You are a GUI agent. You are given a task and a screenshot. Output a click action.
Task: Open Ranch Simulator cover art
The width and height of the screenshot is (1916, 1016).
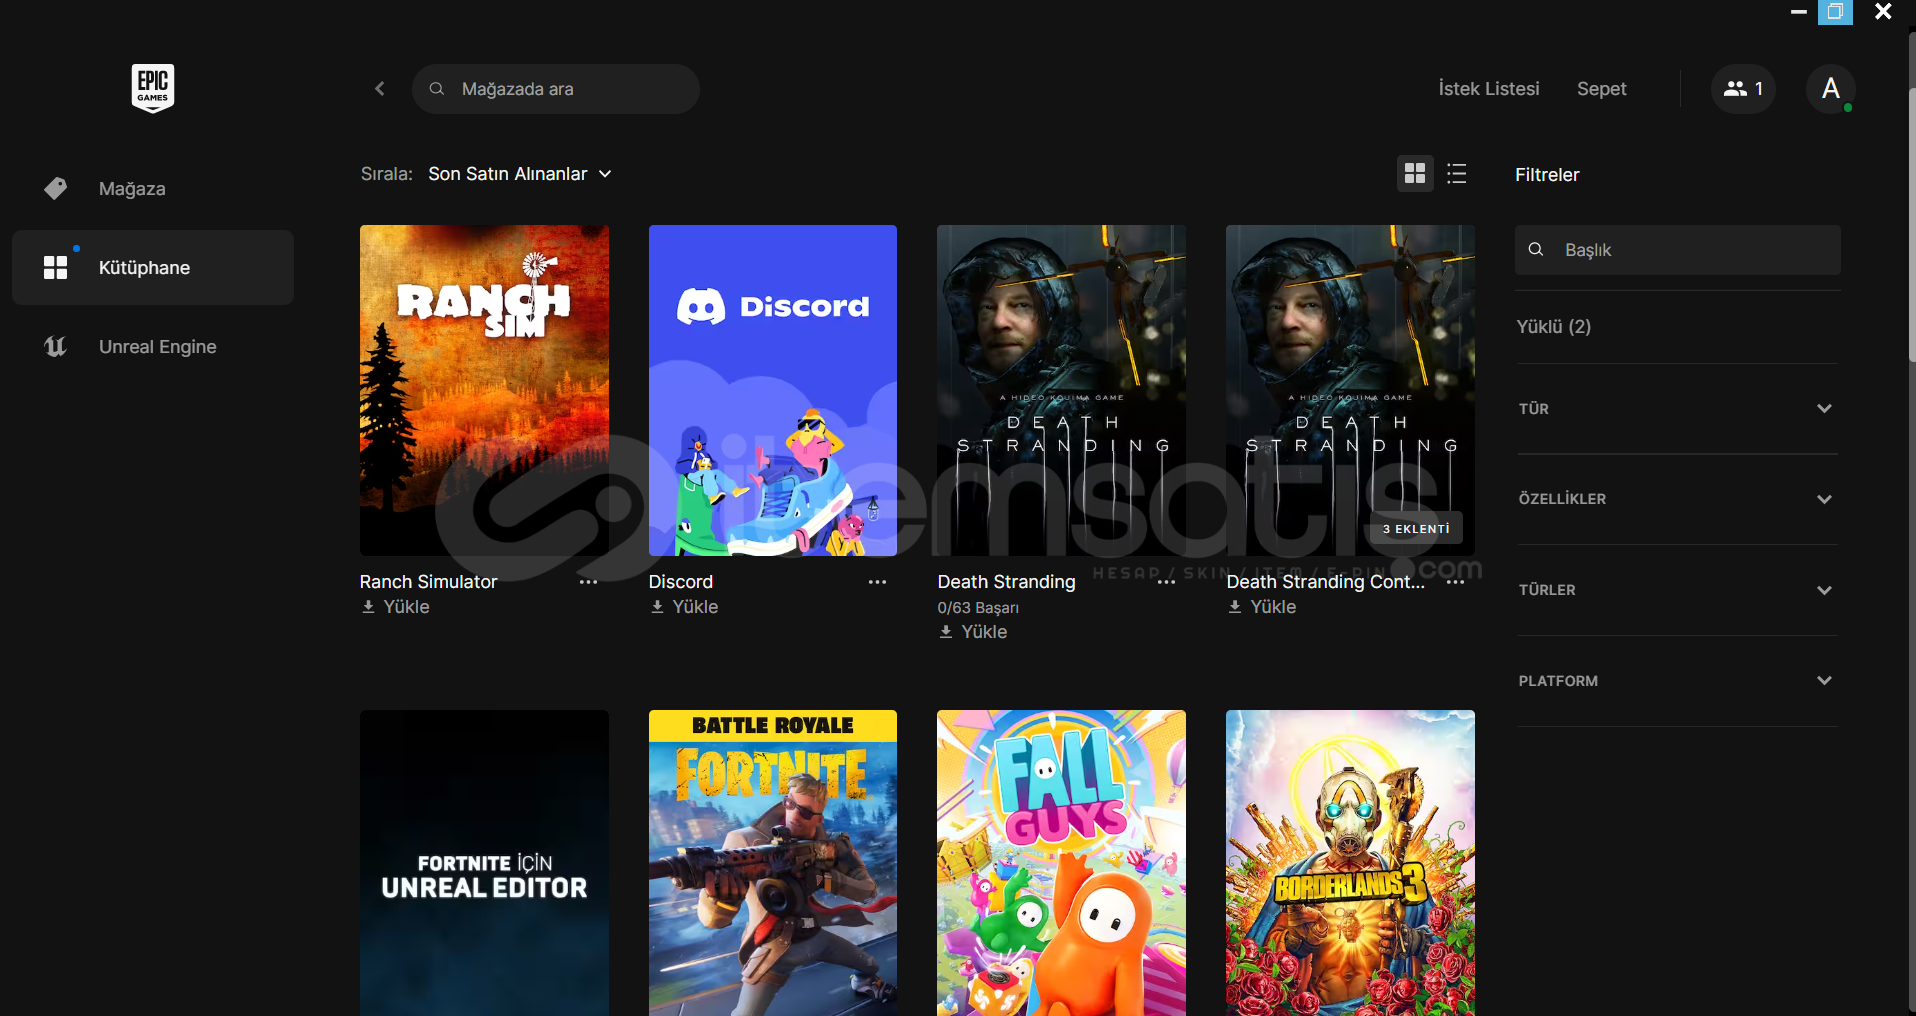coord(484,390)
